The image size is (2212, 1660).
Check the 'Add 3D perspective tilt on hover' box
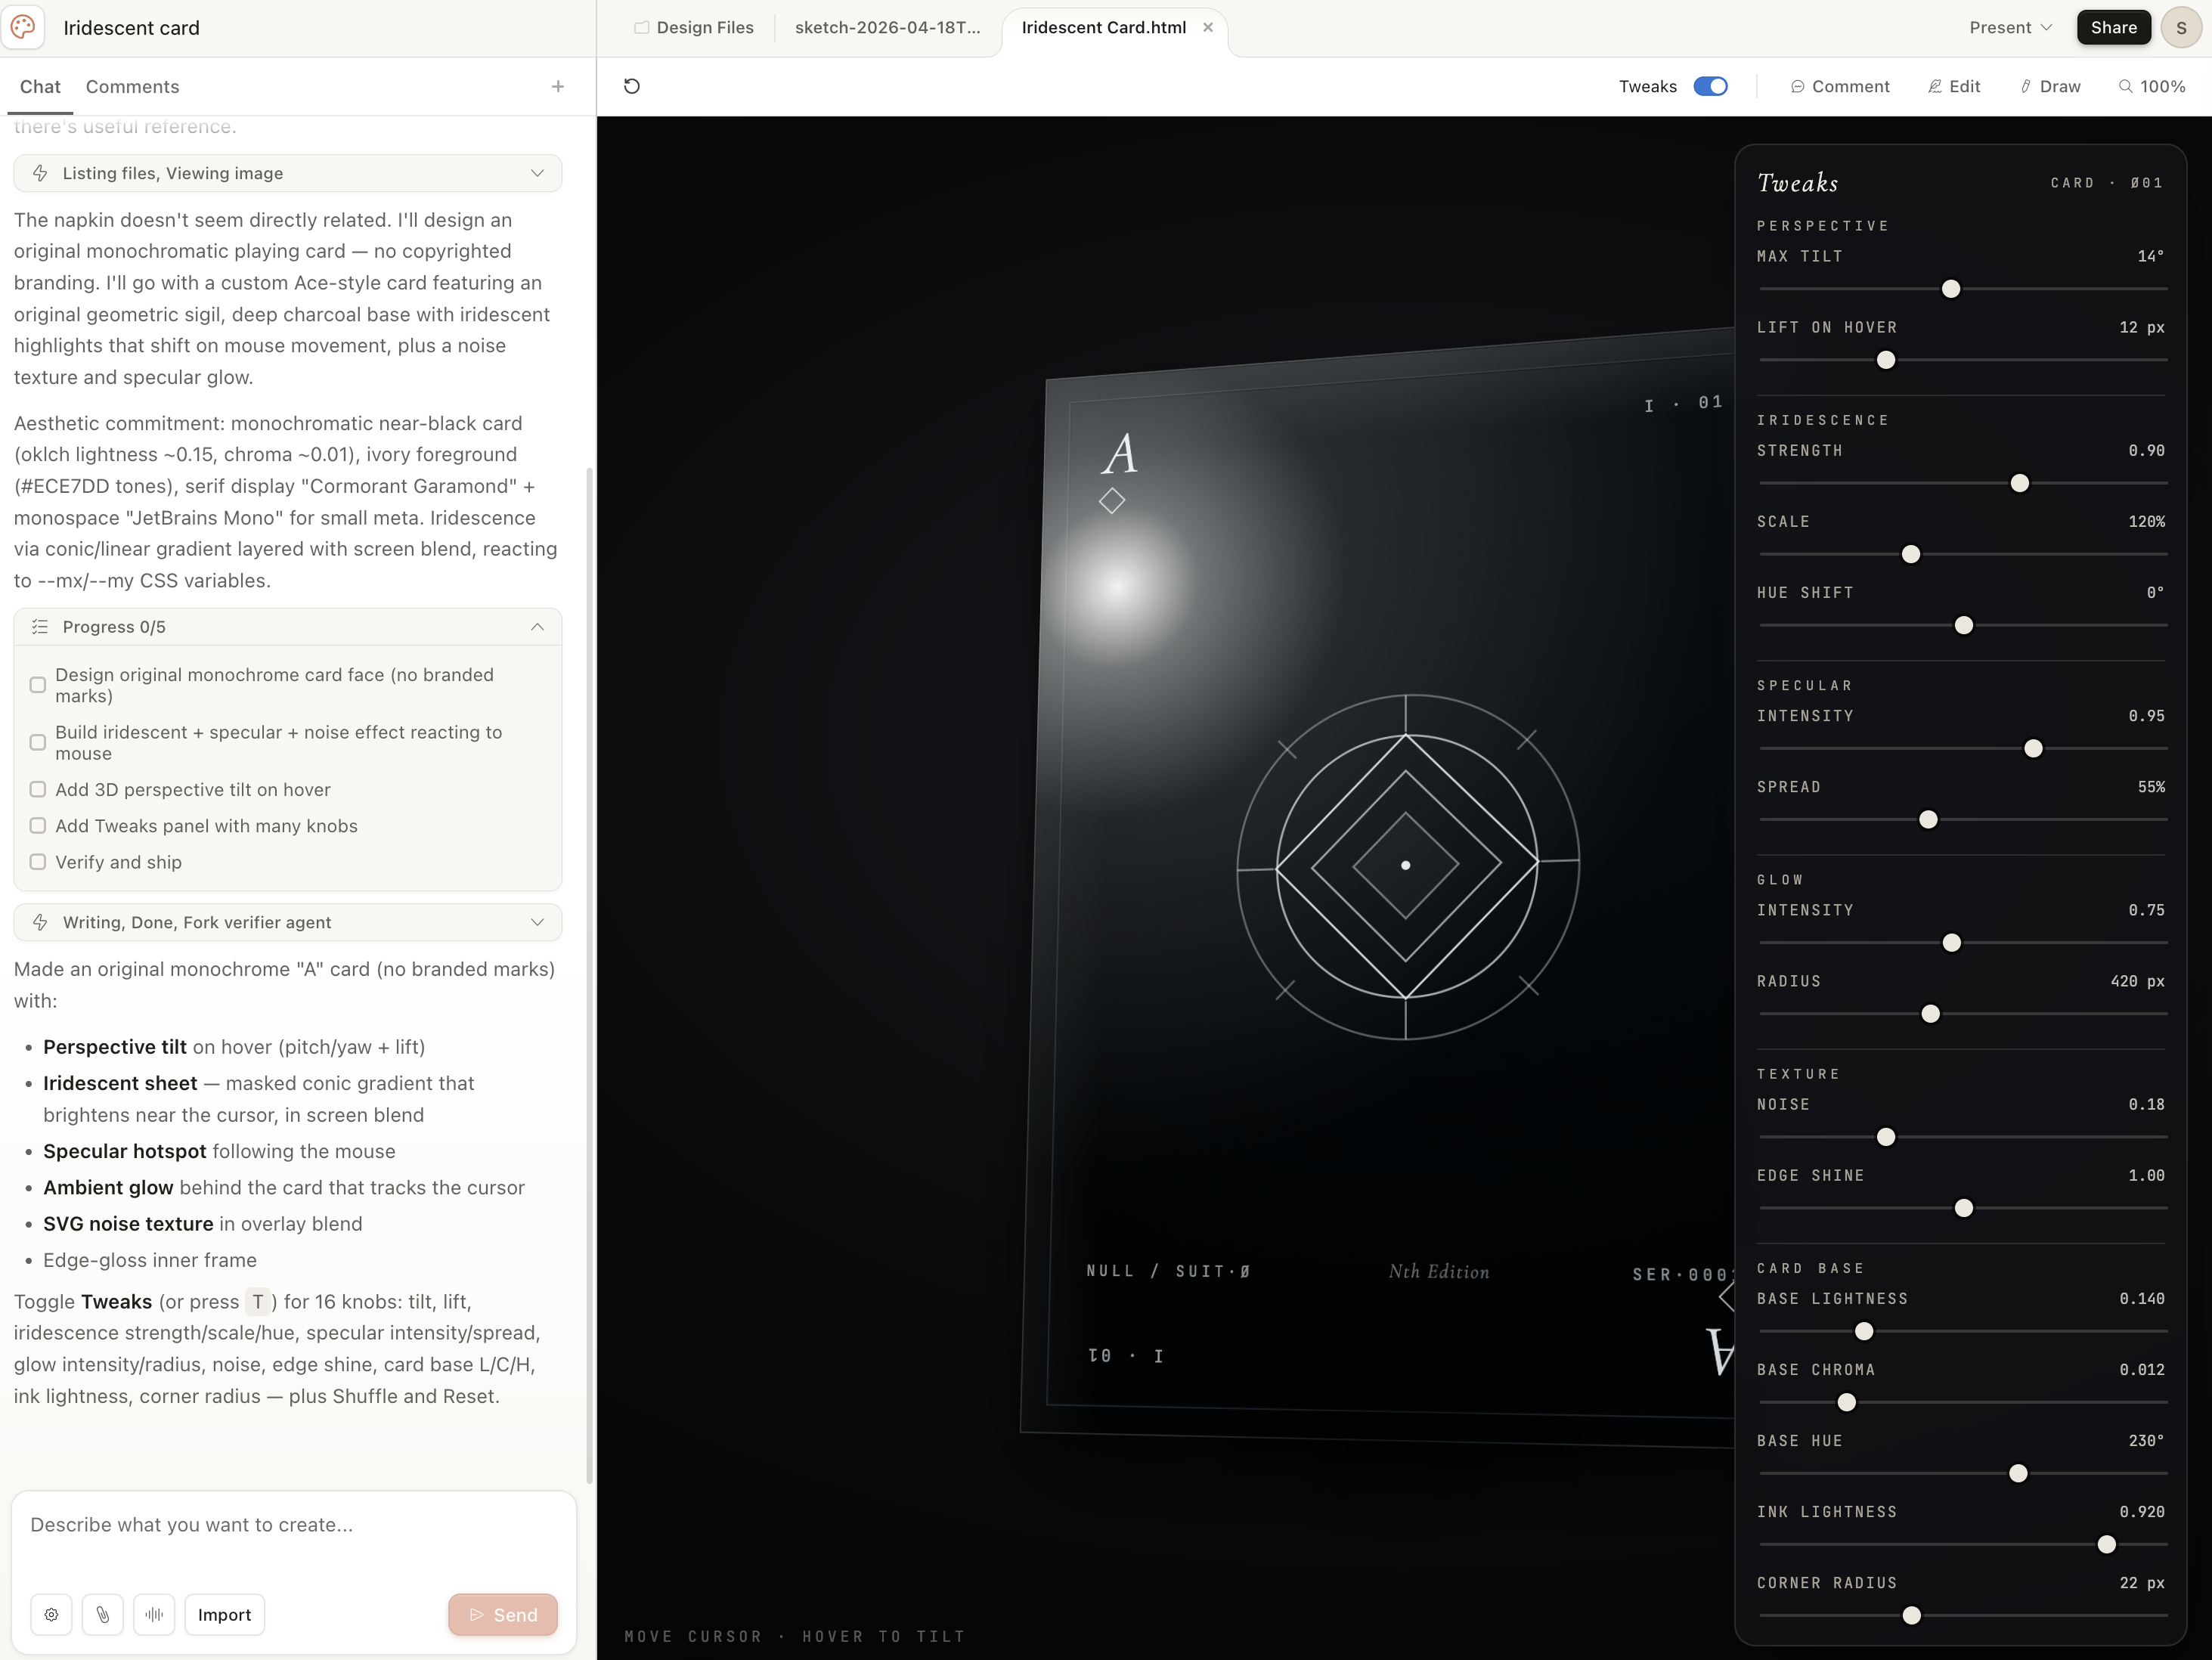coord(38,789)
